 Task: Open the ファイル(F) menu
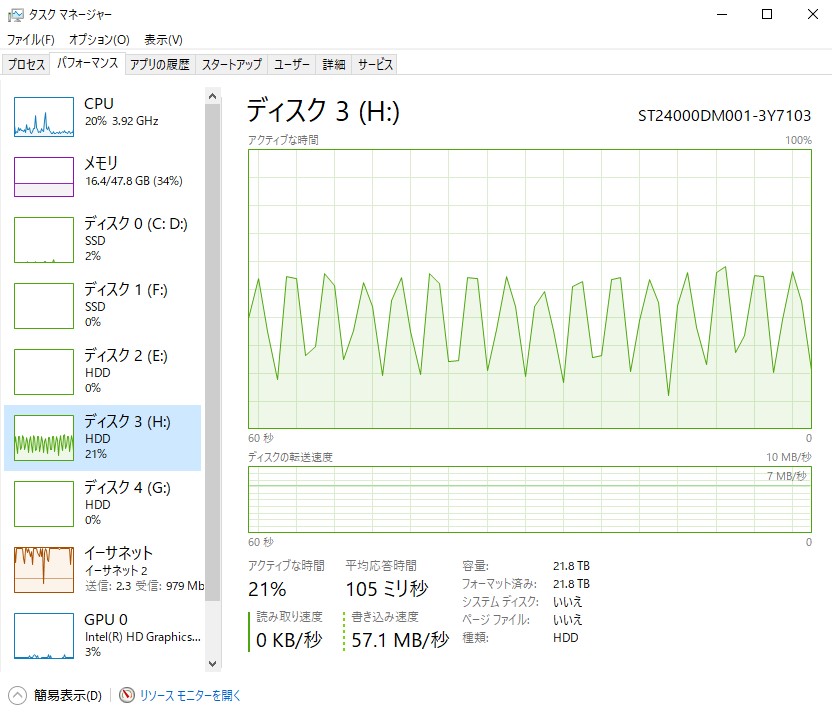[x=31, y=40]
